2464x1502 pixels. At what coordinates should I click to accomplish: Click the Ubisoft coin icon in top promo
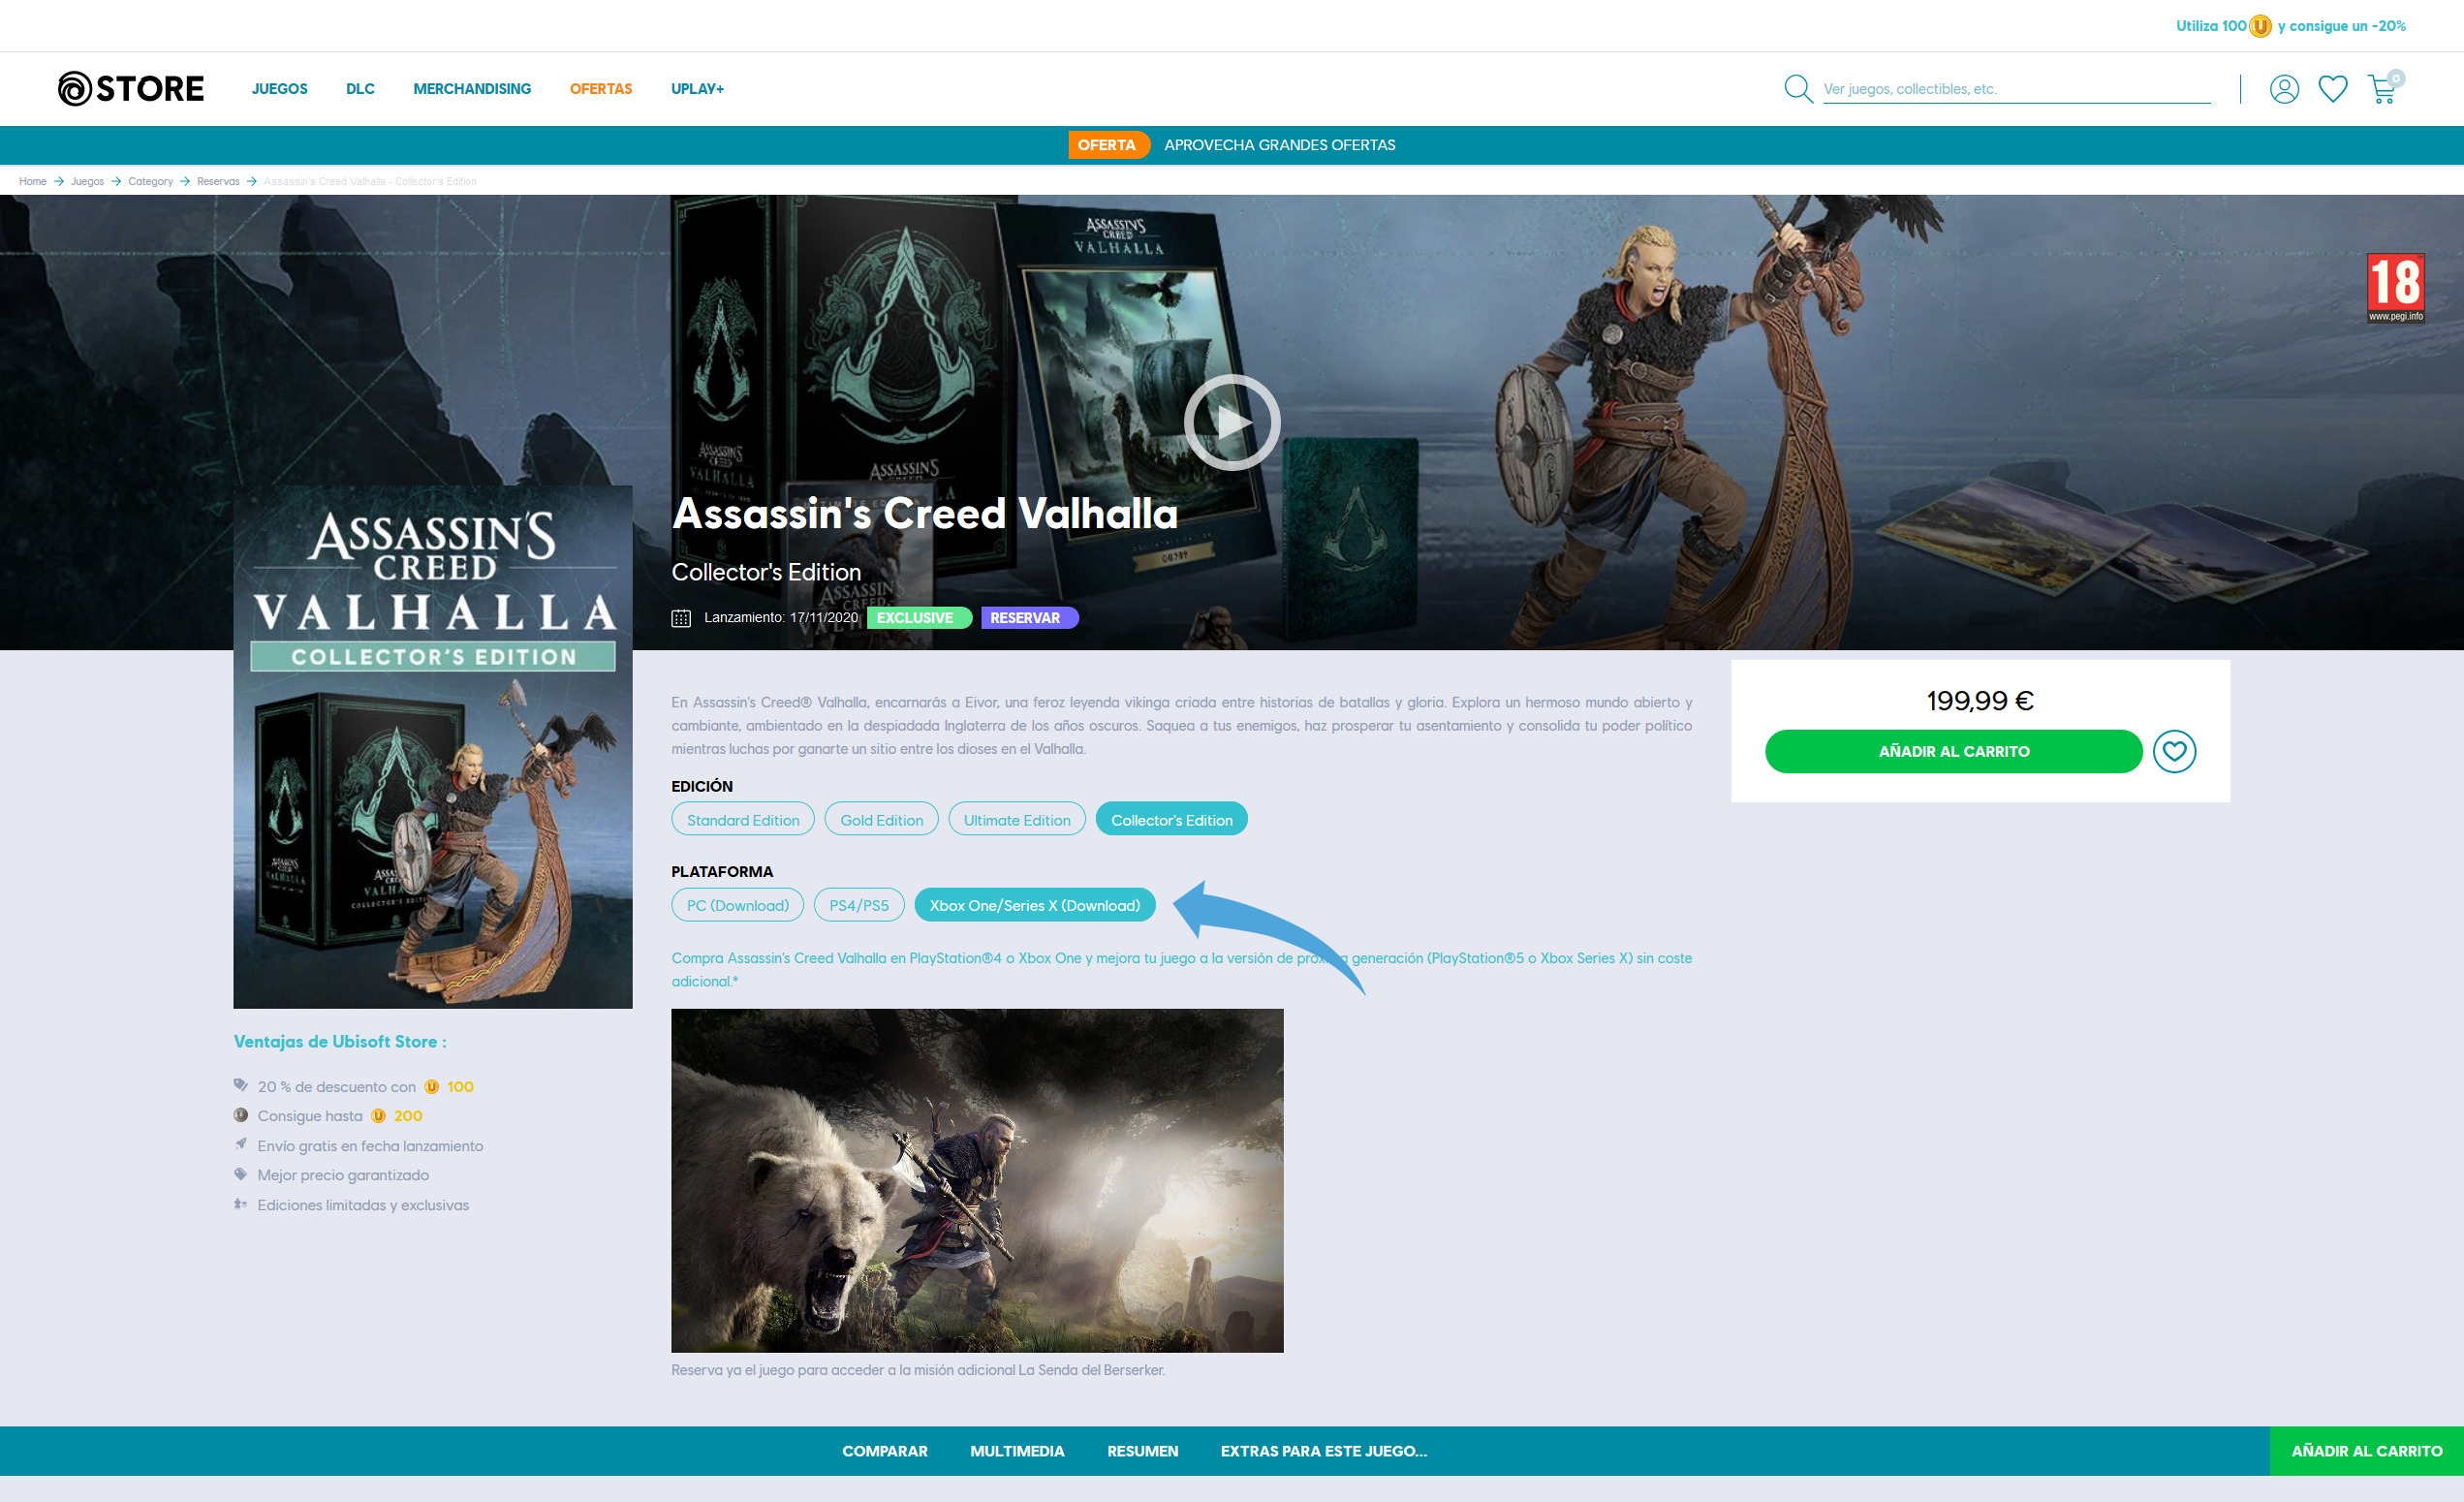tap(2260, 26)
